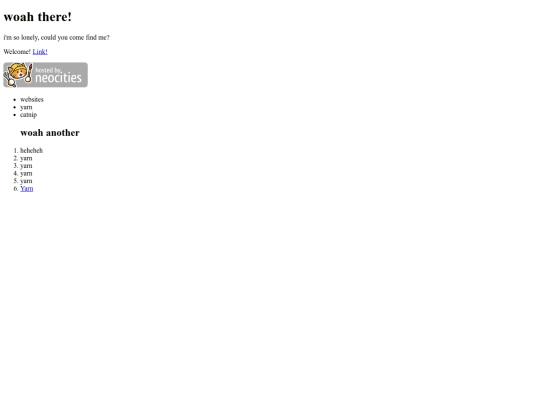
Task: Click the 'Link!' hyperlink after Welcome
Action: pyautogui.click(x=40, y=52)
